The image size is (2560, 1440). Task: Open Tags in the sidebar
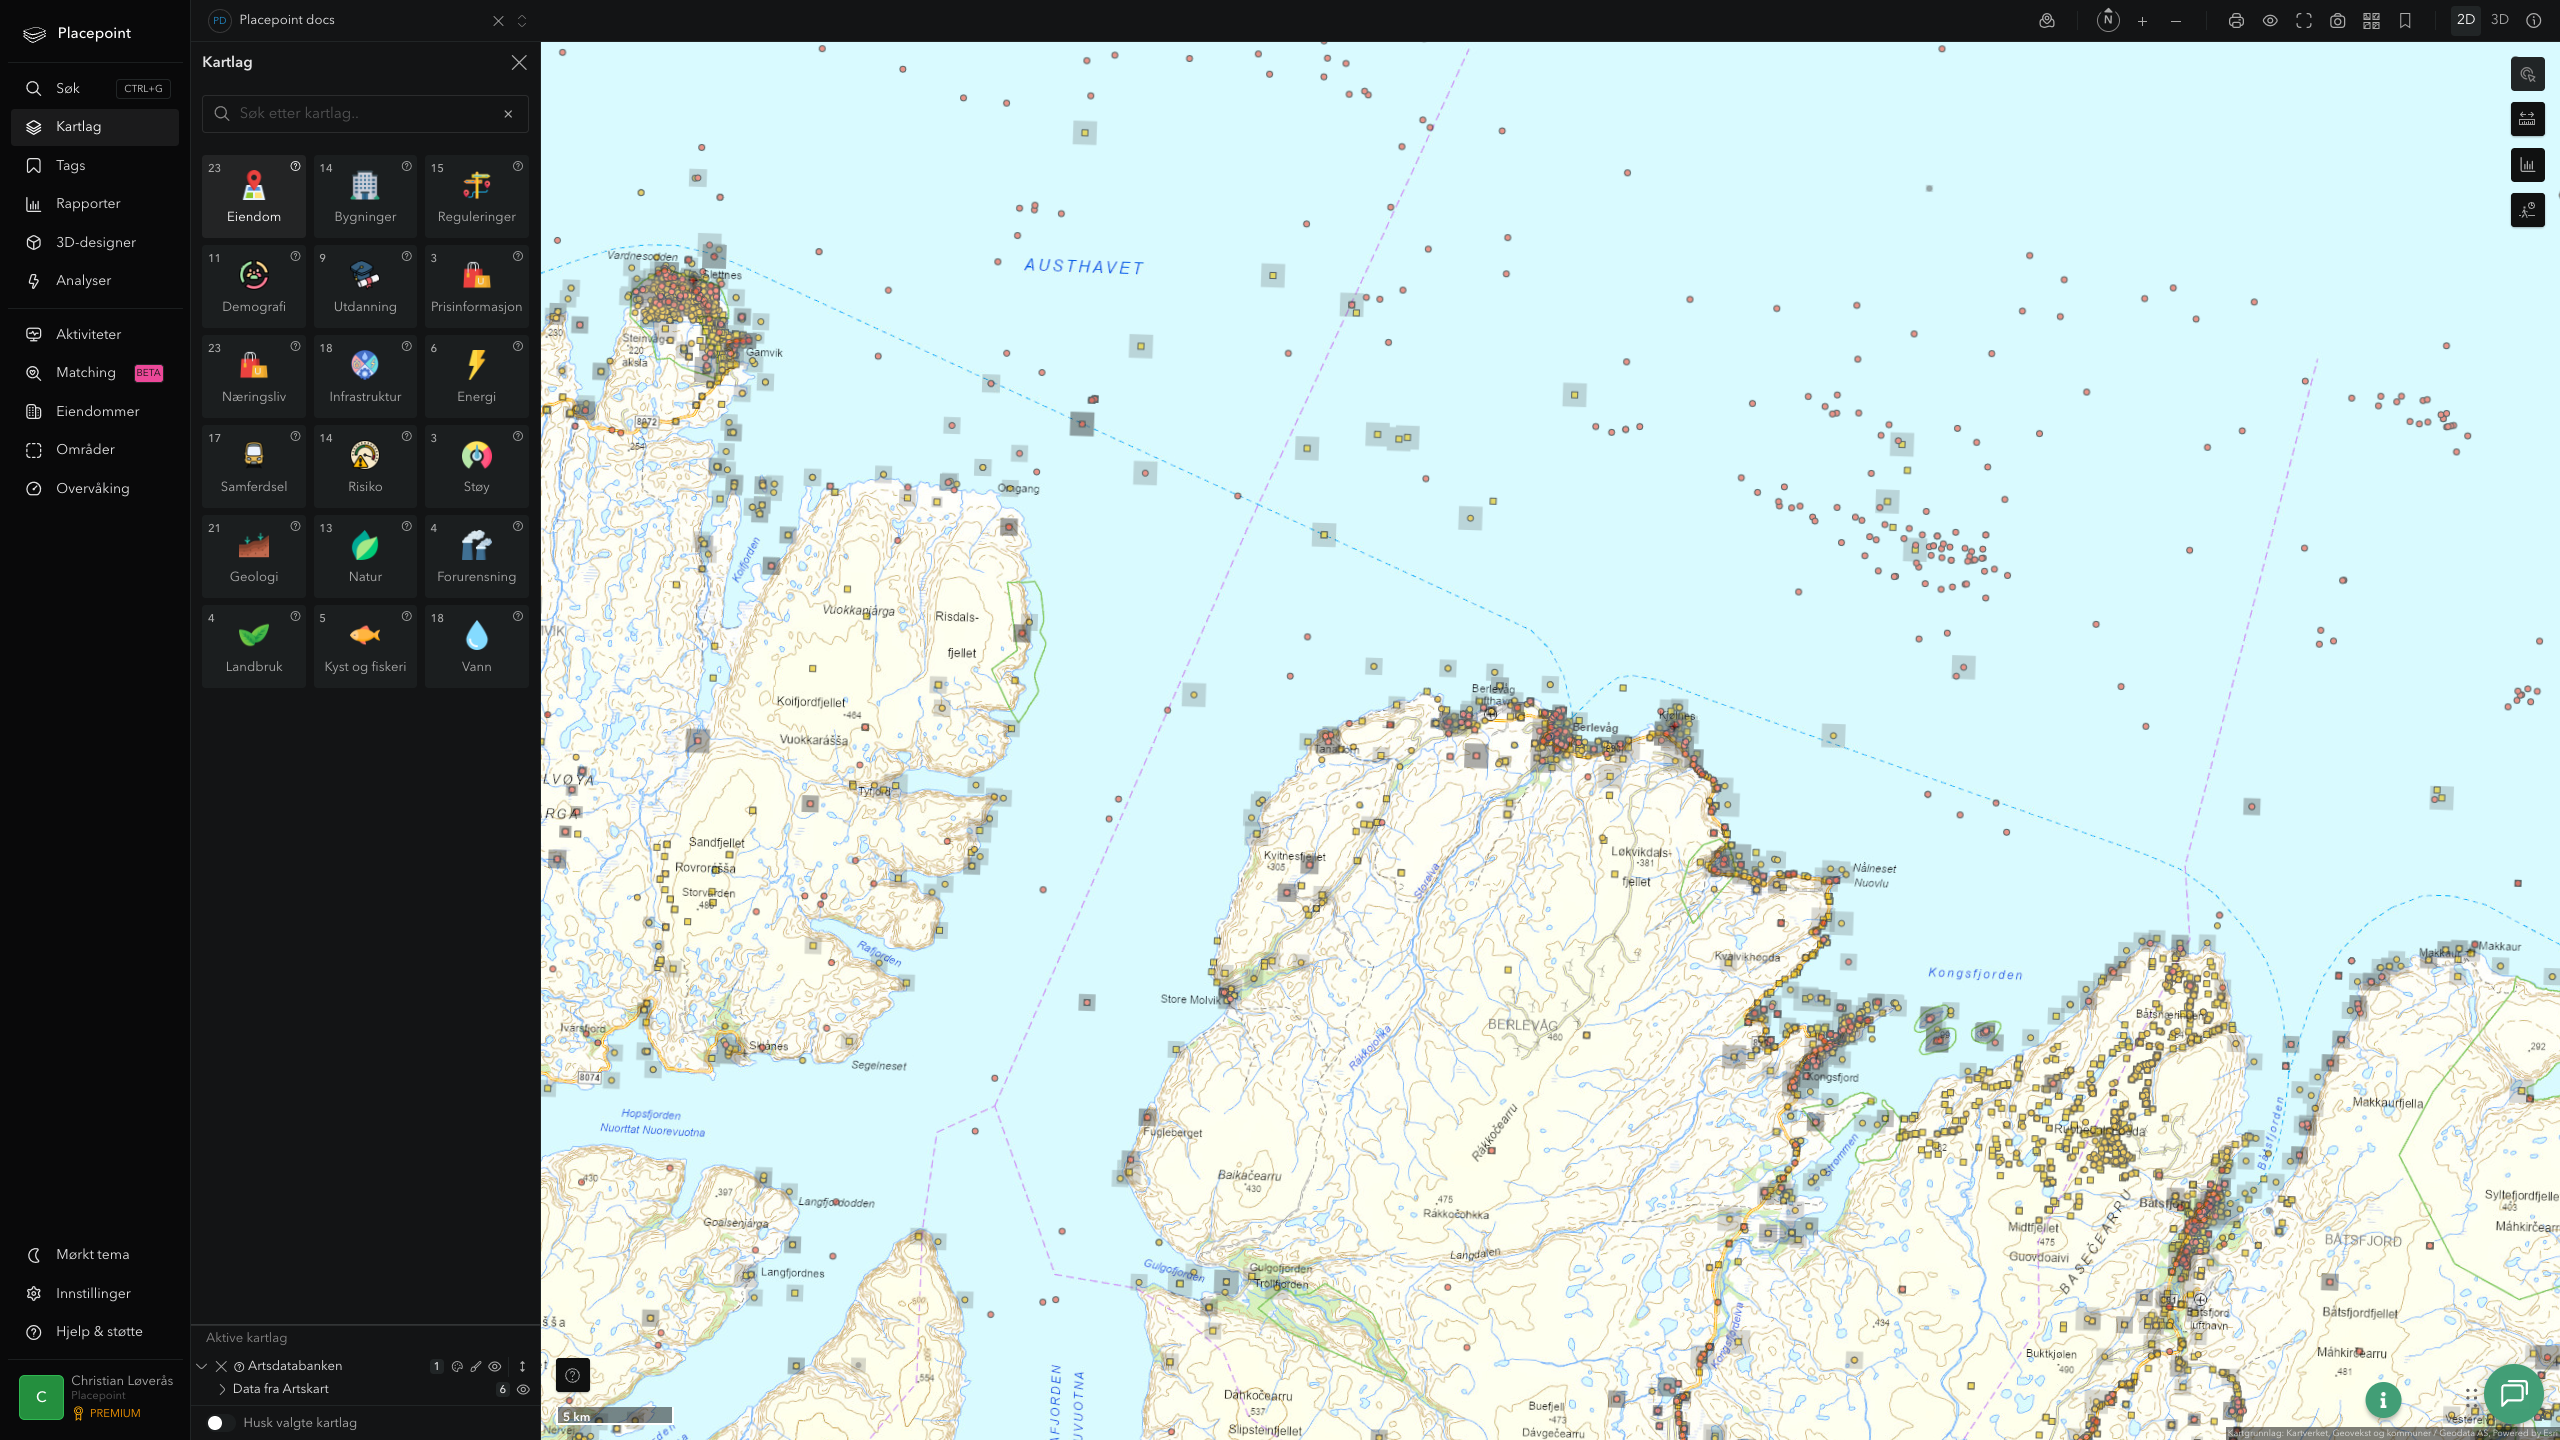[x=95, y=165]
